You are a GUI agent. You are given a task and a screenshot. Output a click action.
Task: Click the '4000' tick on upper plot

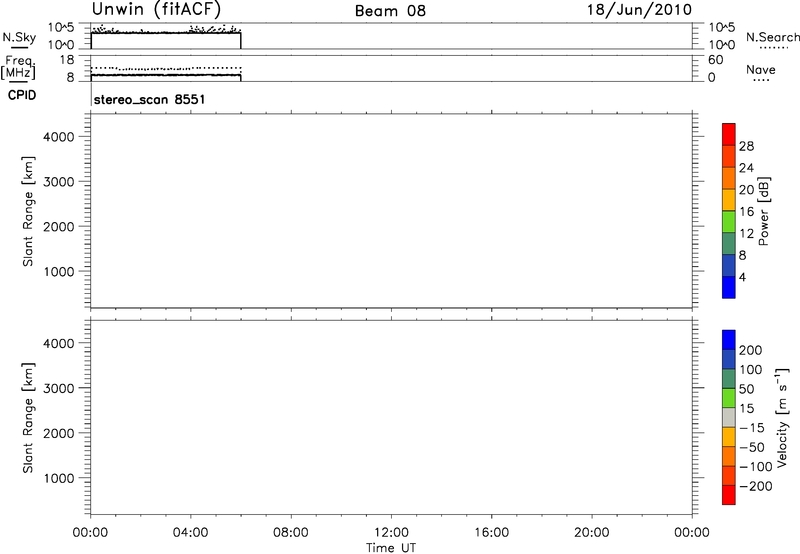(x=59, y=137)
